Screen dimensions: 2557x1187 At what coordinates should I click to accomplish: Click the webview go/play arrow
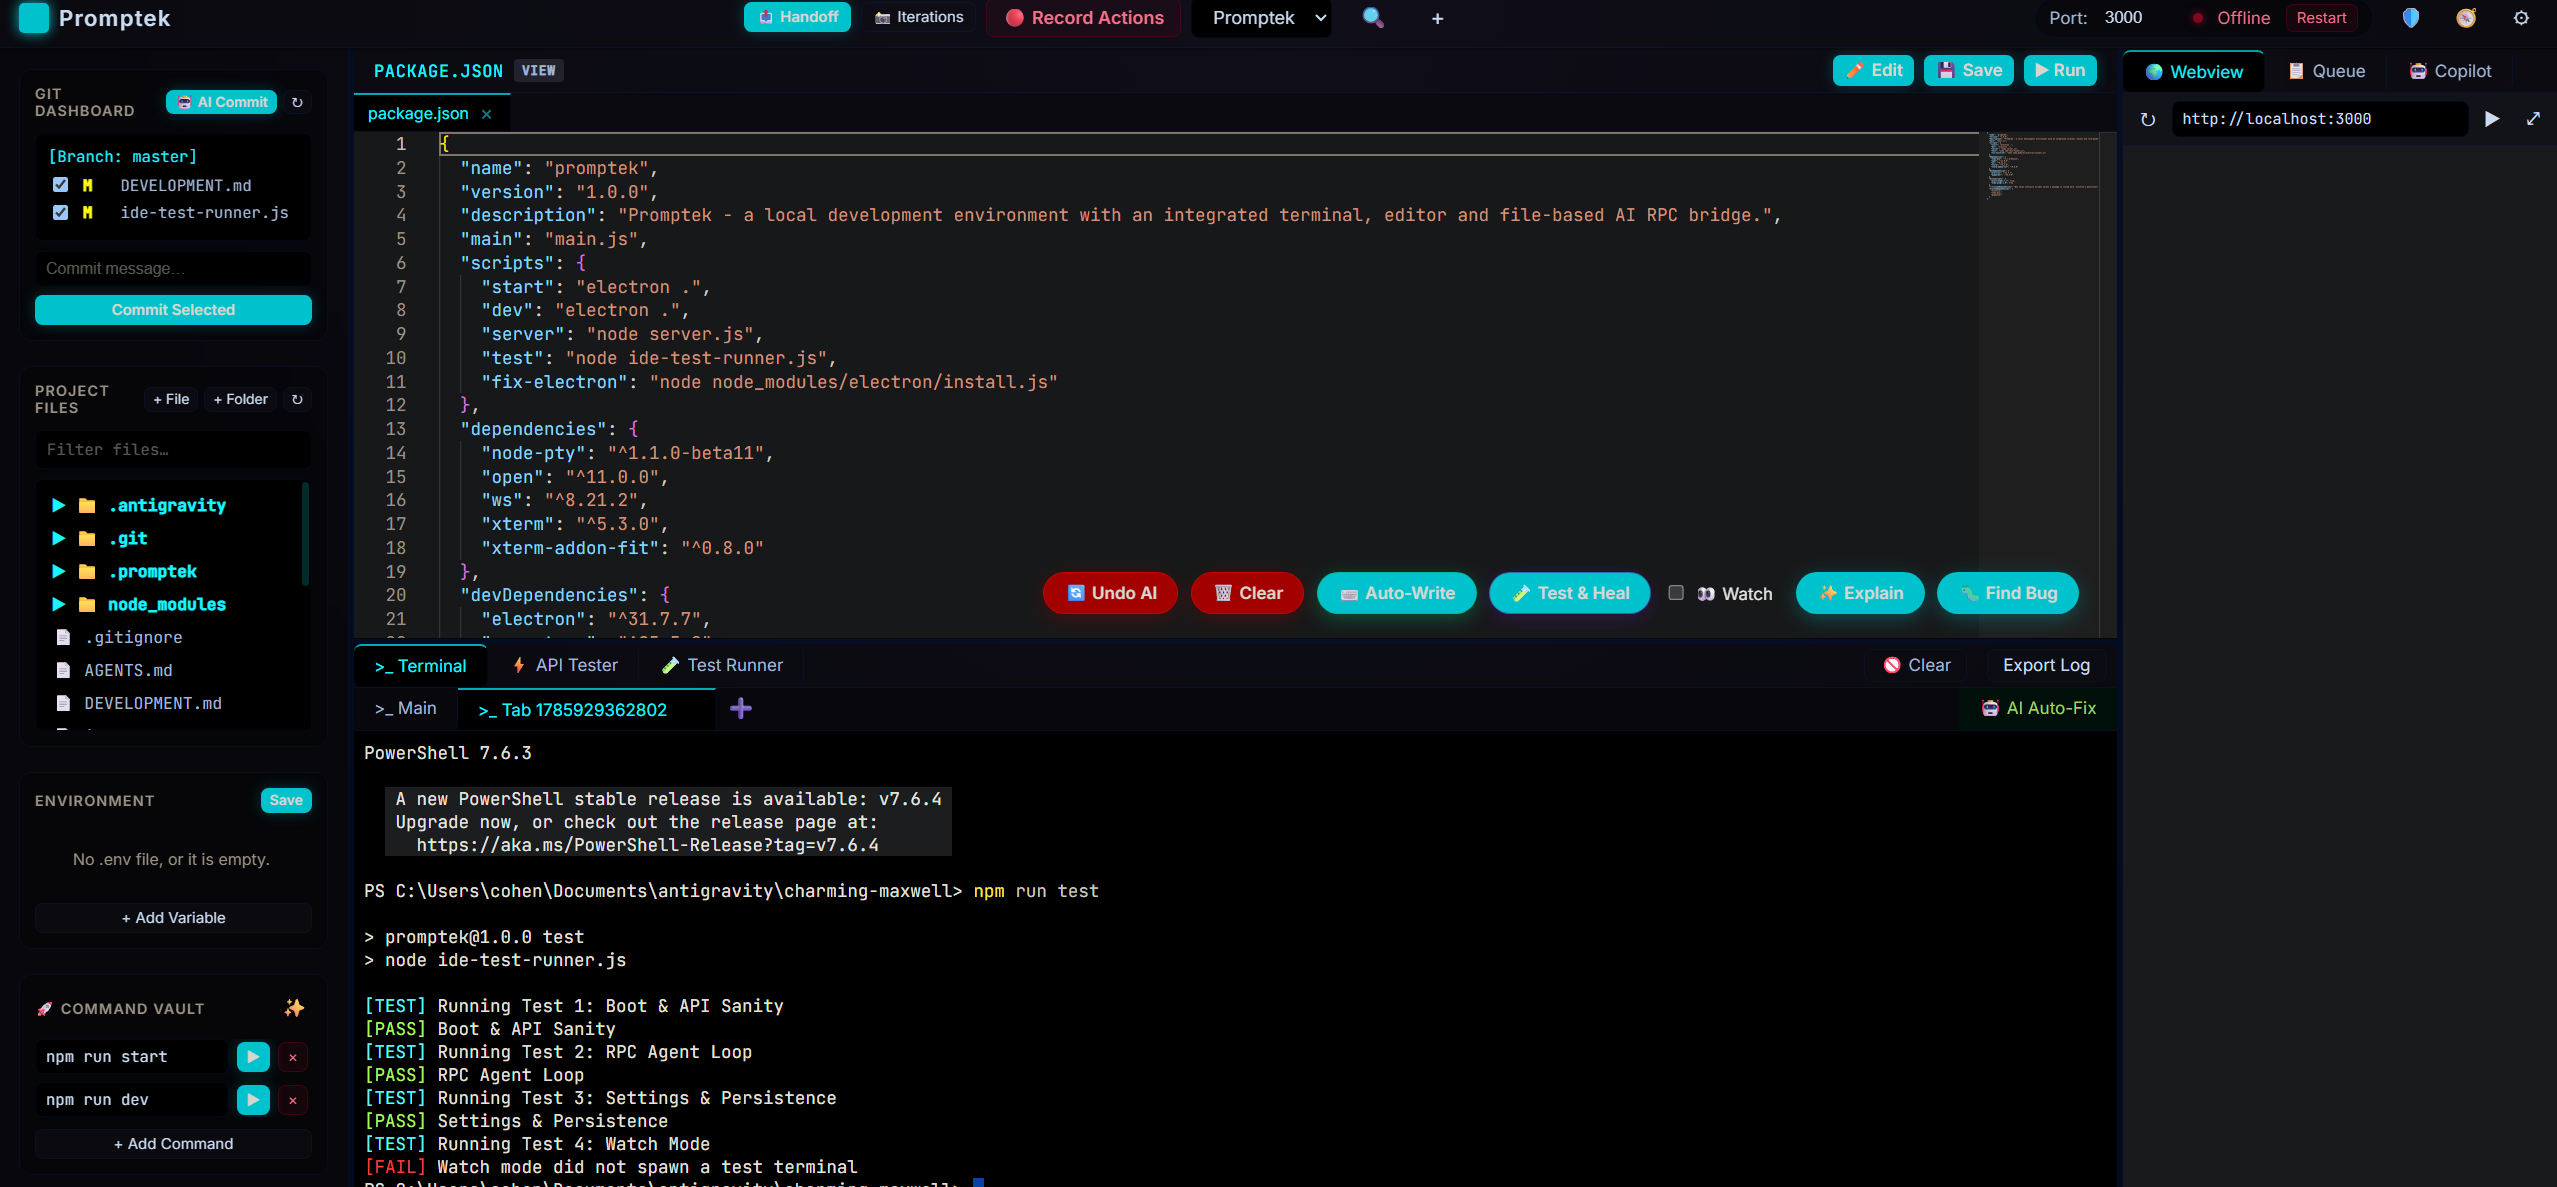click(x=2491, y=119)
